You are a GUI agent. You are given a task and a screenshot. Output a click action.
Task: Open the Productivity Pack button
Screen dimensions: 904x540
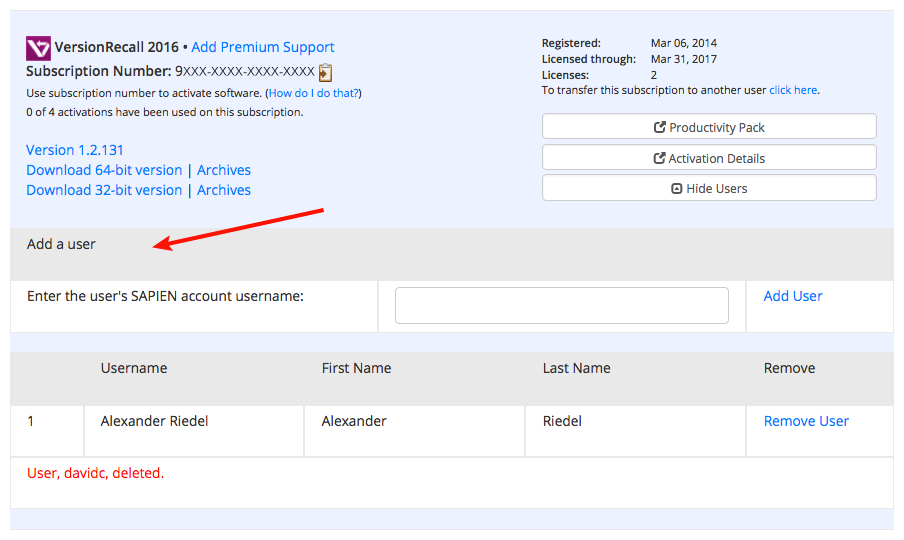click(709, 127)
